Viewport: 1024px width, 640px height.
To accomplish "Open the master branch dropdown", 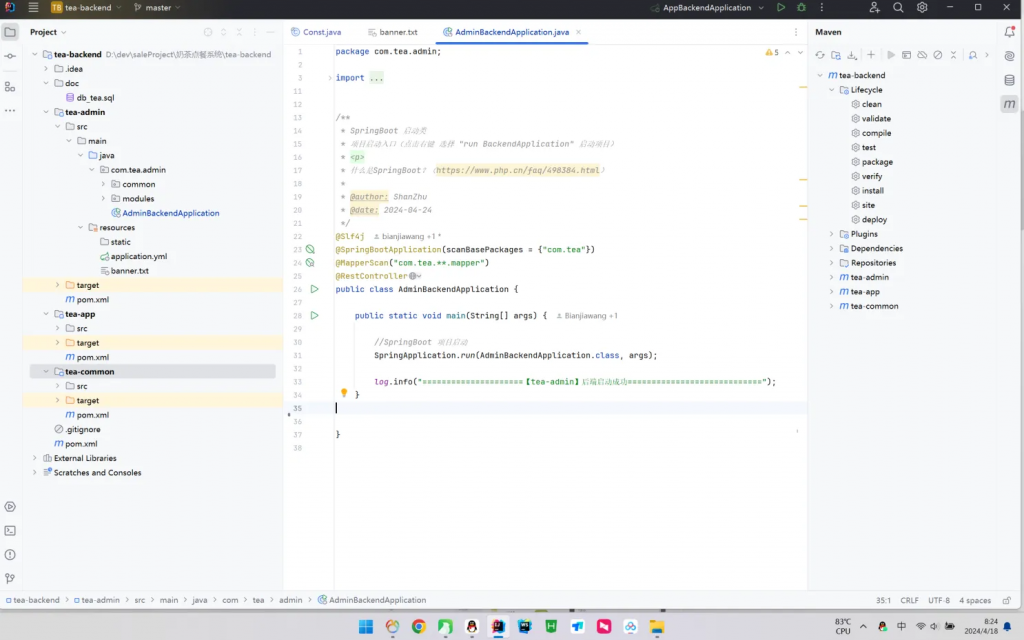I will pyautogui.click(x=158, y=8).
